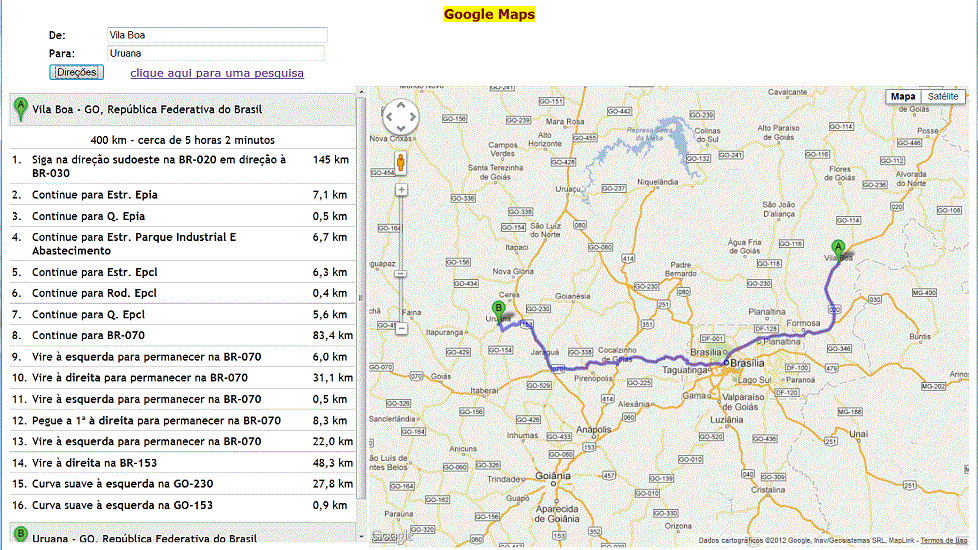Click the green marker A on the map
Image resolution: width=978 pixels, height=550 pixels.
click(838, 250)
